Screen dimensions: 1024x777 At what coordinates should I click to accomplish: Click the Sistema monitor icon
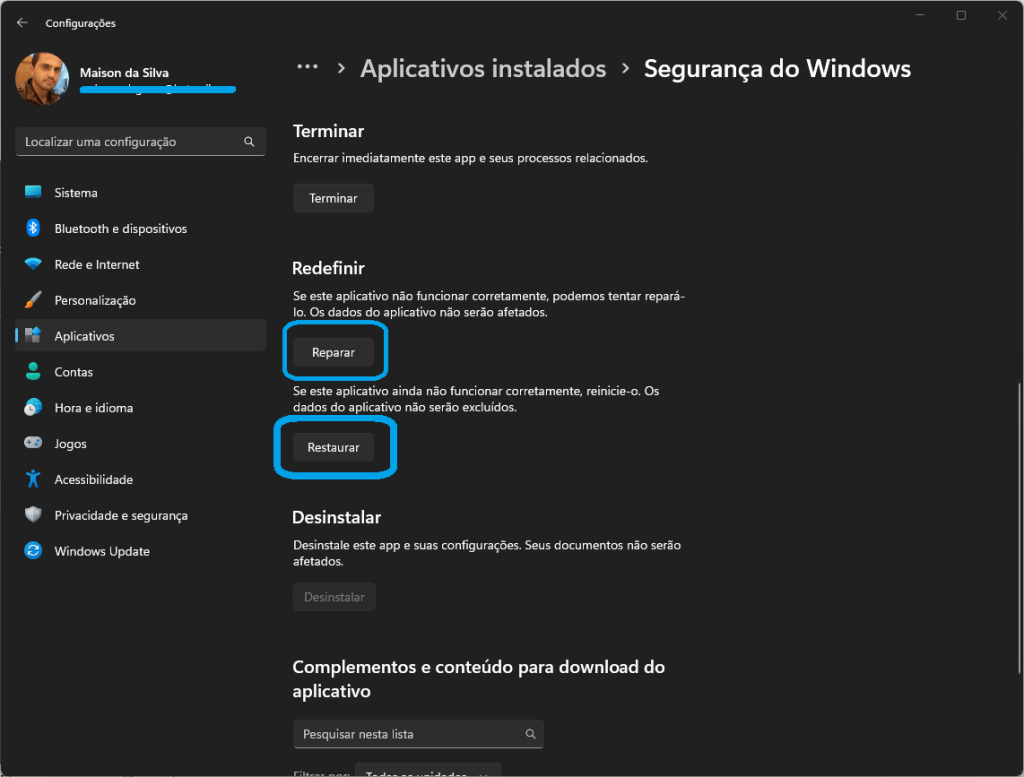[x=33, y=192]
